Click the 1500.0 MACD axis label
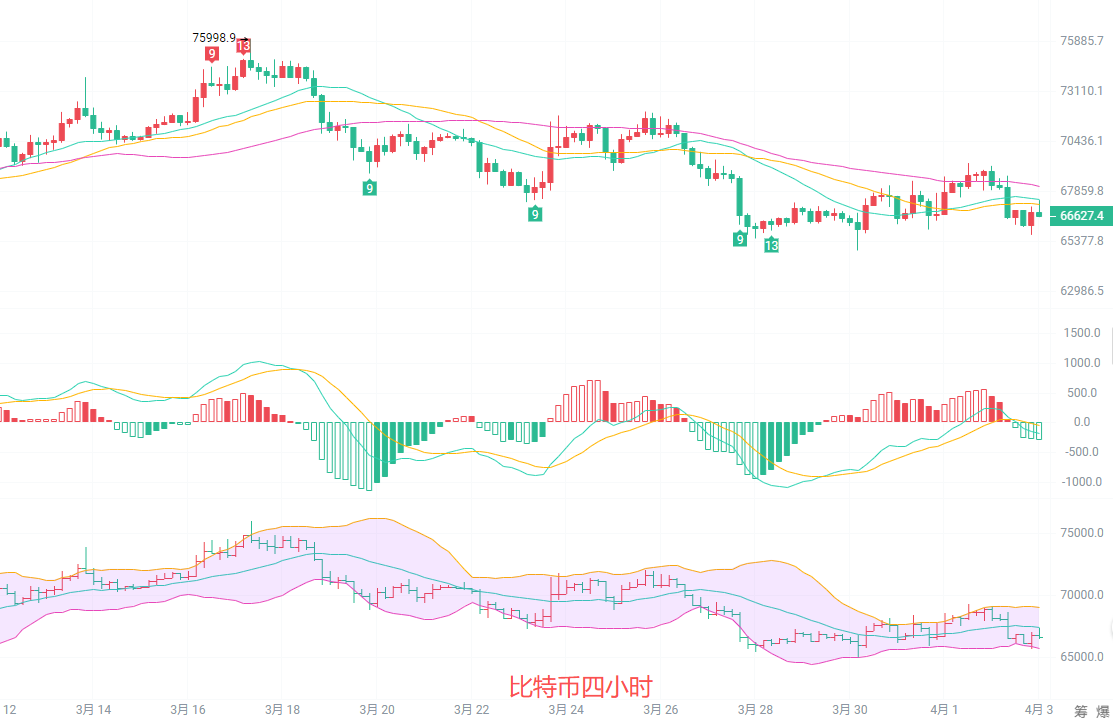1113x721 pixels. point(1082,333)
